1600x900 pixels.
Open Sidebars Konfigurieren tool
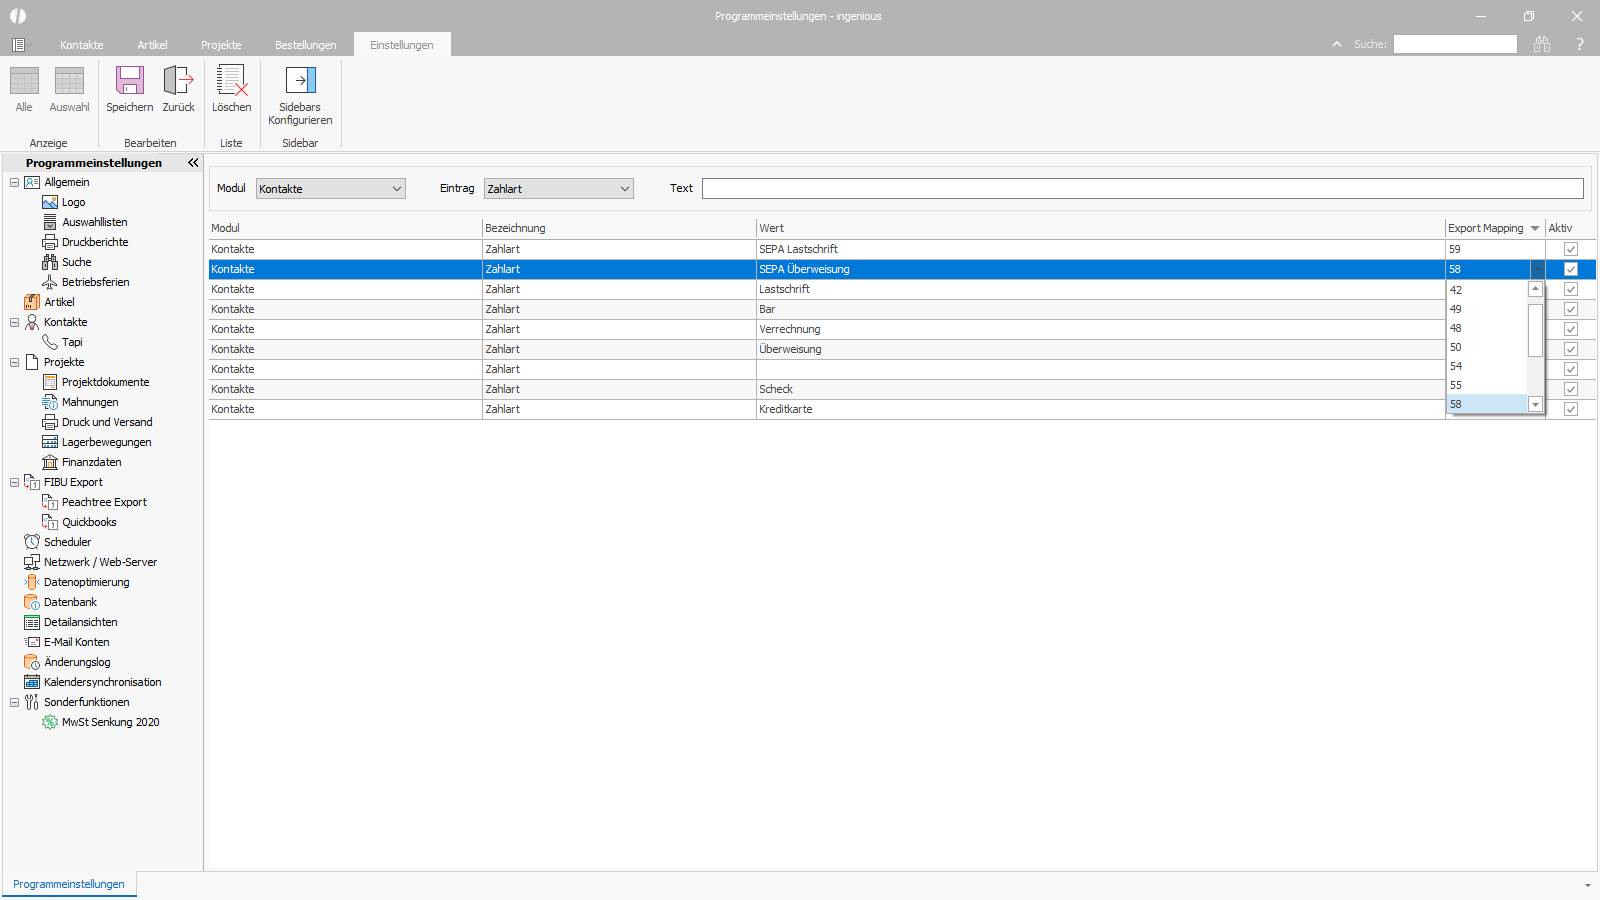point(300,81)
